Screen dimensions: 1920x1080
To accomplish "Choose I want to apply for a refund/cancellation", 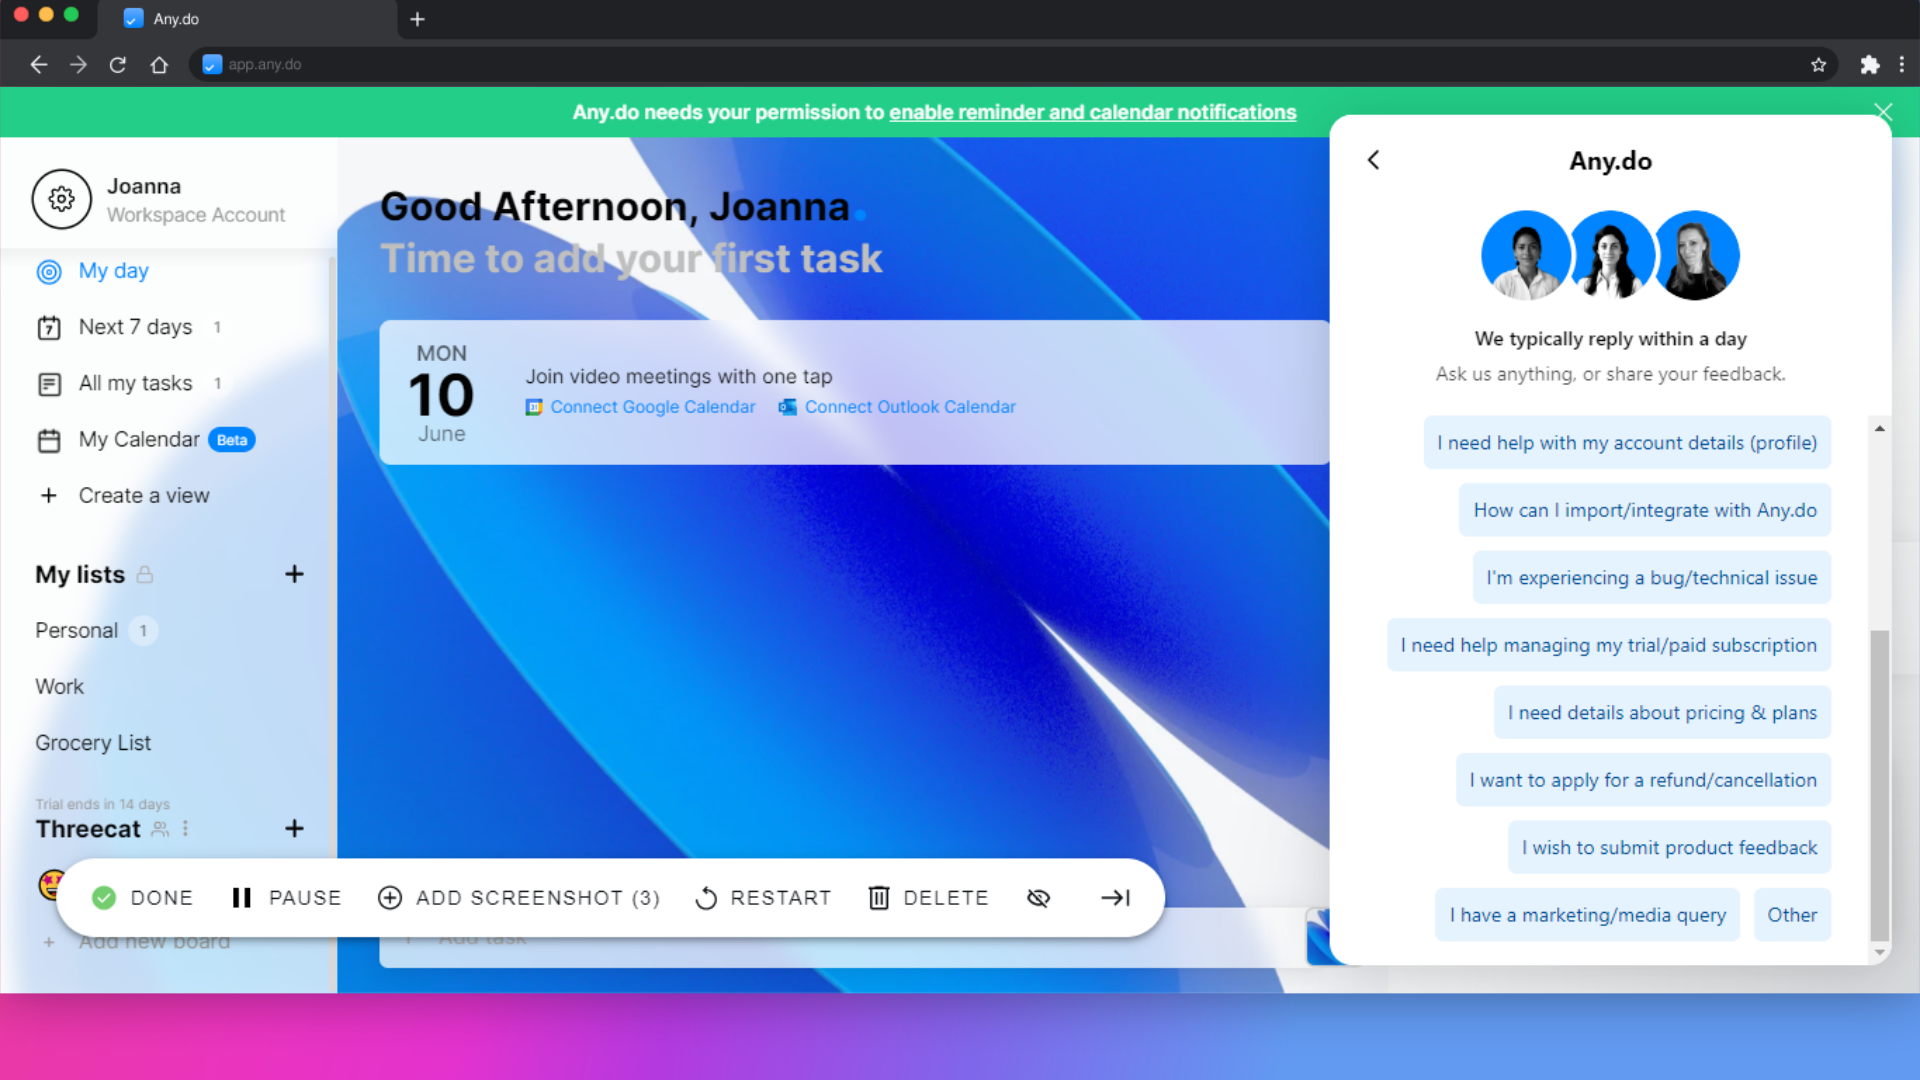I will tap(1643, 780).
